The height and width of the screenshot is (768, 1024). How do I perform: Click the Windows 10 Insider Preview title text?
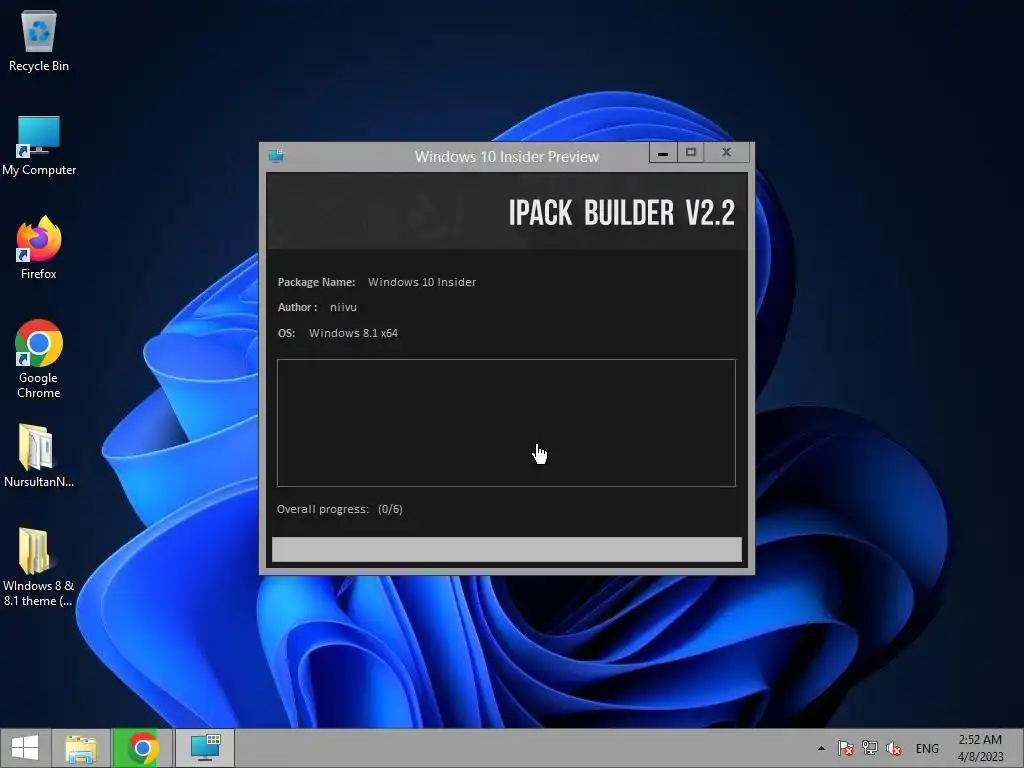pos(507,157)
